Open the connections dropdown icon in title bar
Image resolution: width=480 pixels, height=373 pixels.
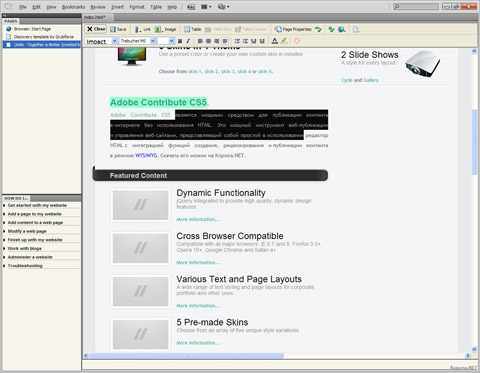223,7
